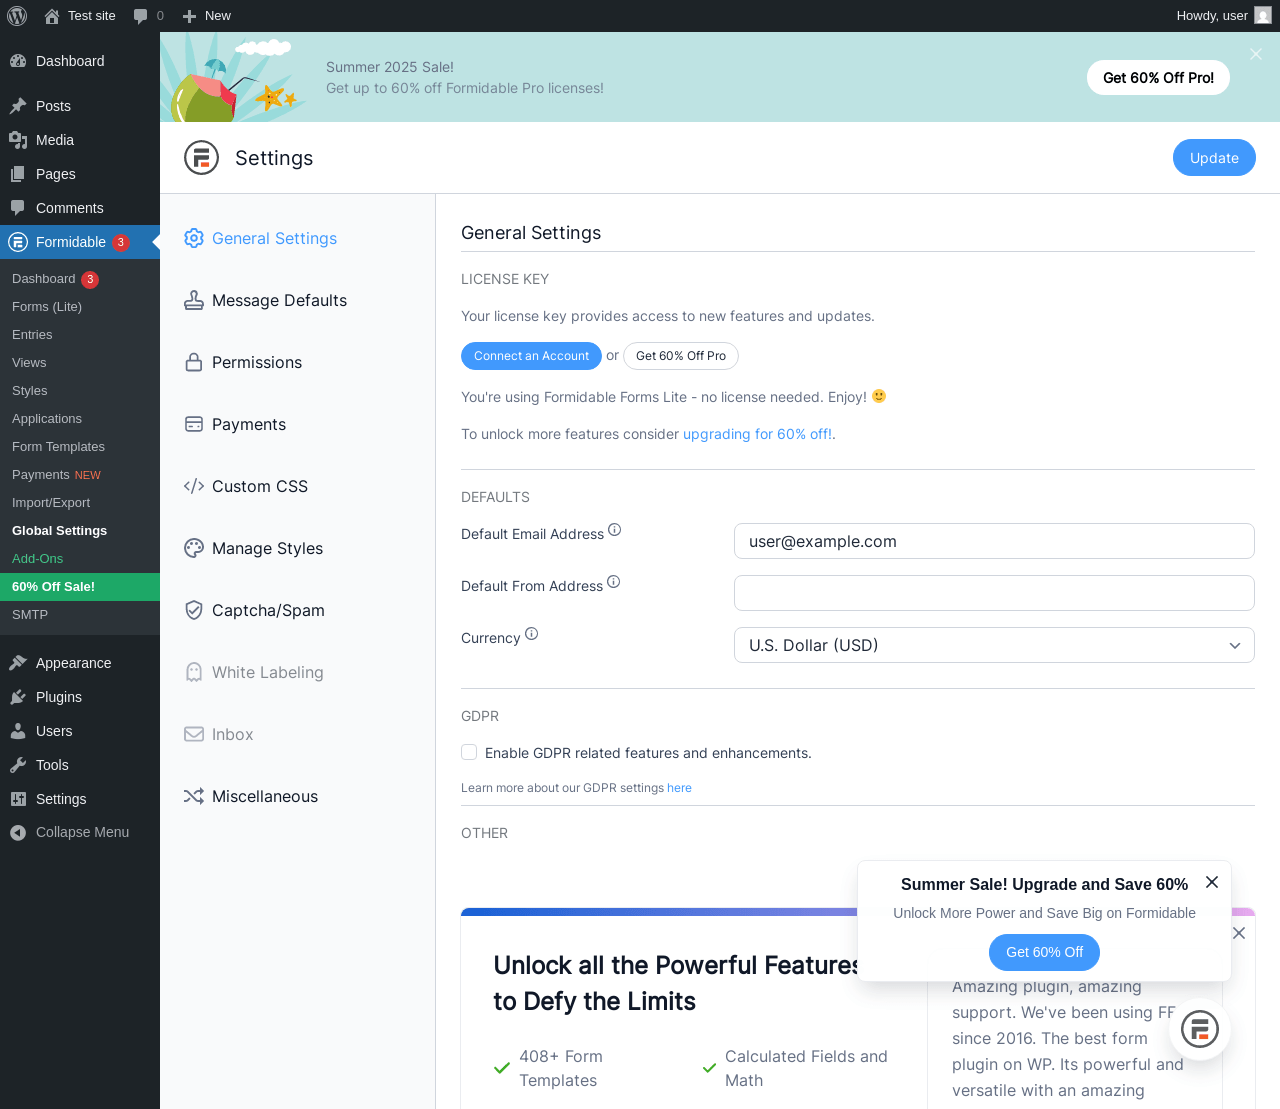
Task: Click the banner Get 60% Off Pro! button
Action: tap(1158, 78)
